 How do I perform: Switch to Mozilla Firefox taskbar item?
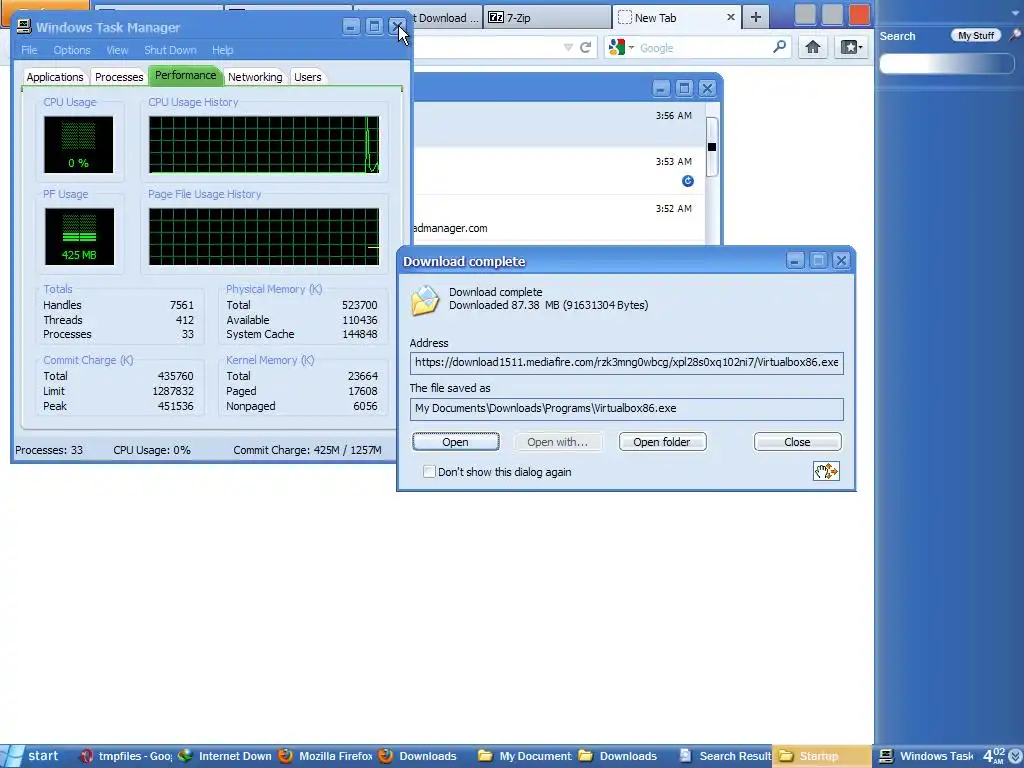tap(325, 756)
